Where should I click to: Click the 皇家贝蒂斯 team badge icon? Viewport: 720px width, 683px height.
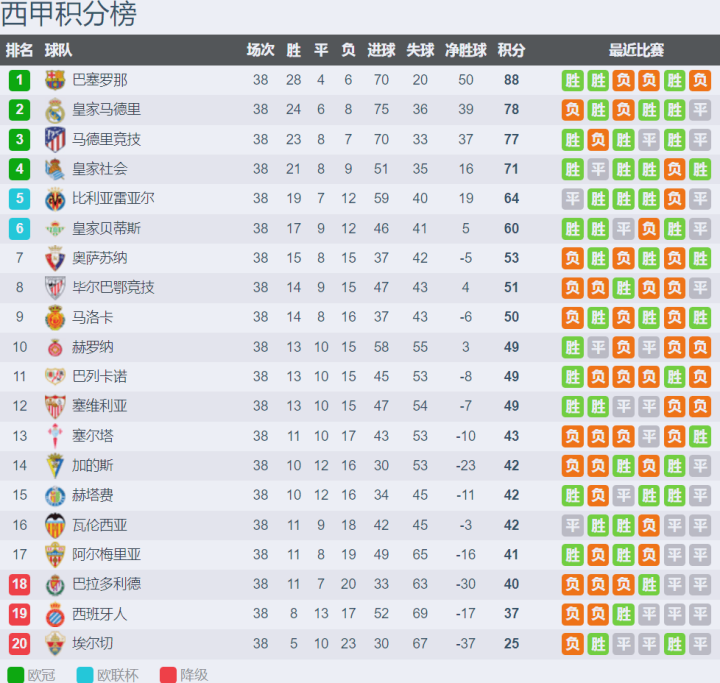pos(55,229)
